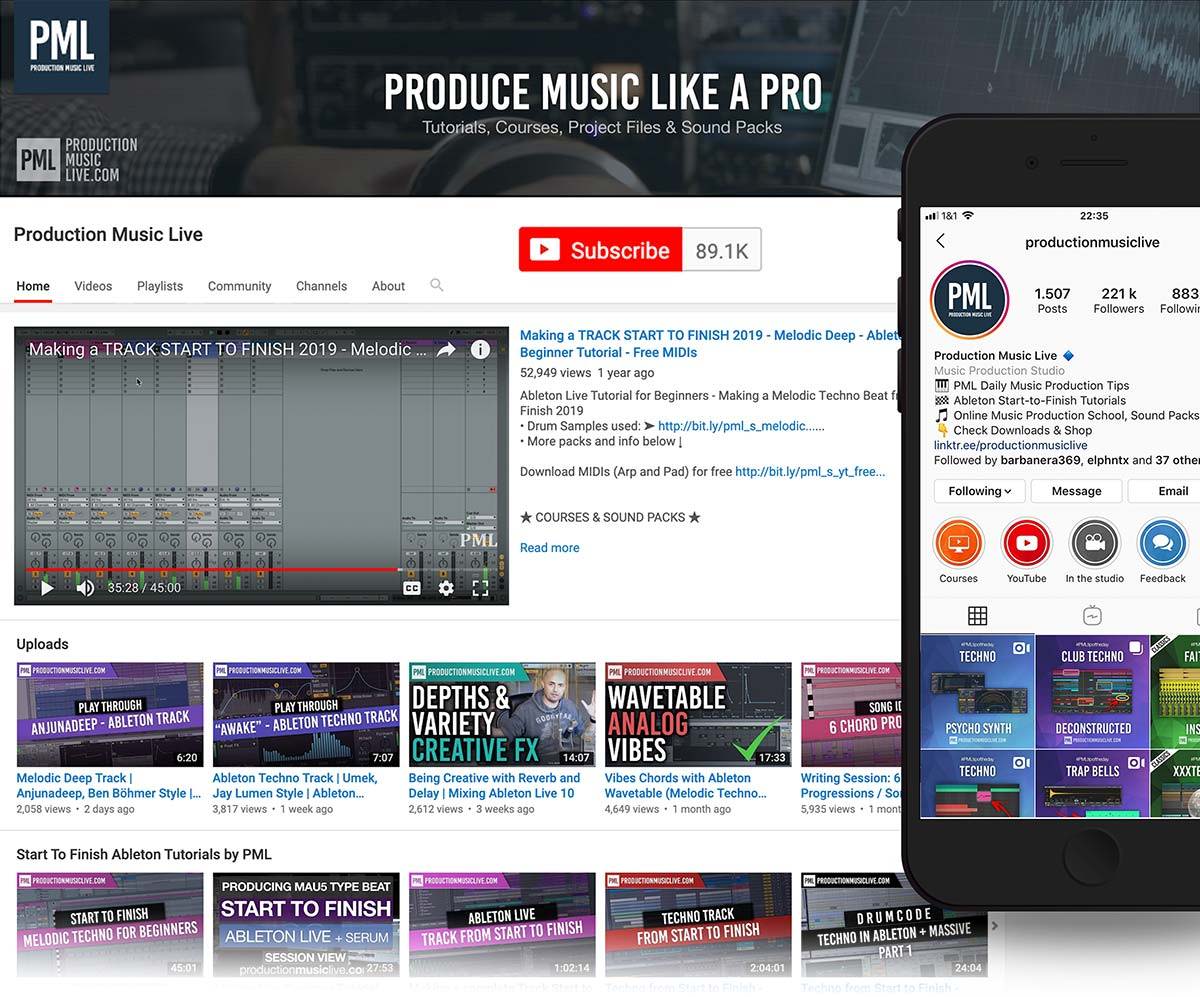
Task: Open the Awake Ableton Techno Track thumbnail
Action: [x=306, y=714]
